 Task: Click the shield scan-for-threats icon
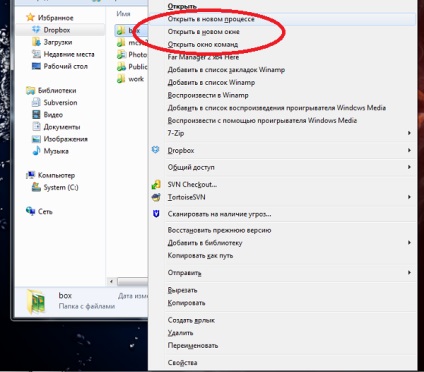[x=156, y=214]
